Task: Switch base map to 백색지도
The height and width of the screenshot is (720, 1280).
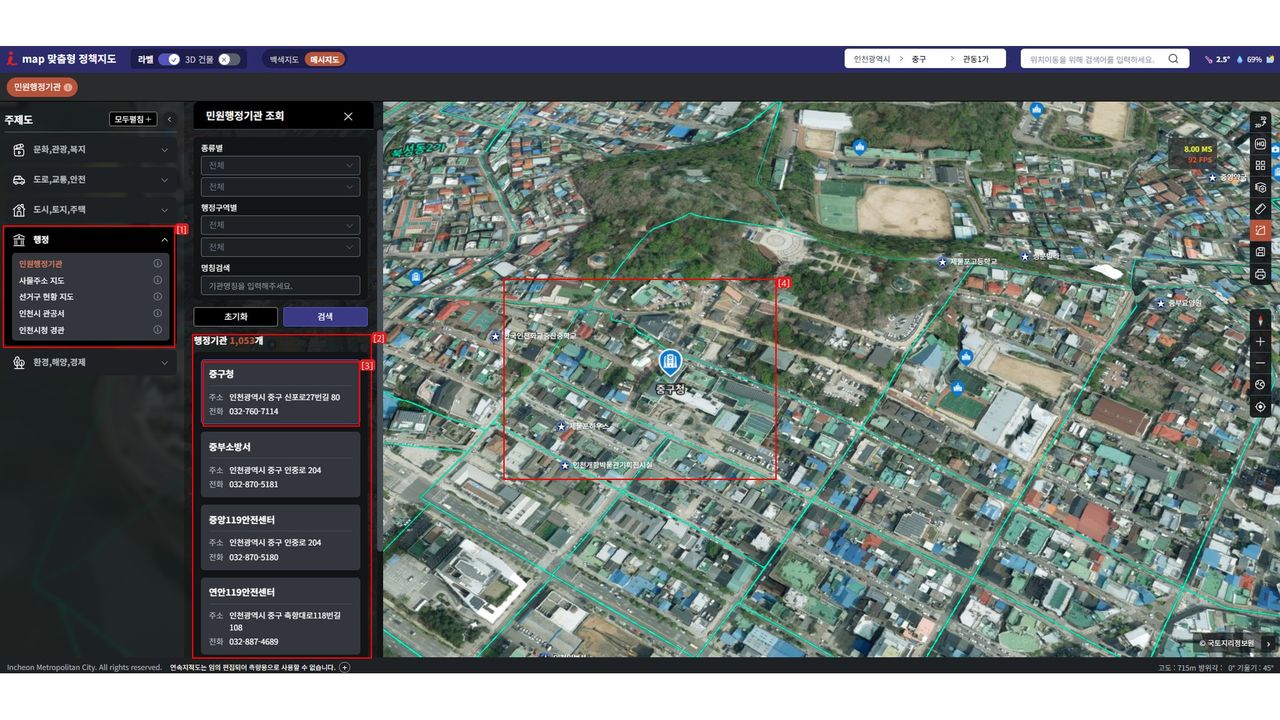Action: [284, 59]
